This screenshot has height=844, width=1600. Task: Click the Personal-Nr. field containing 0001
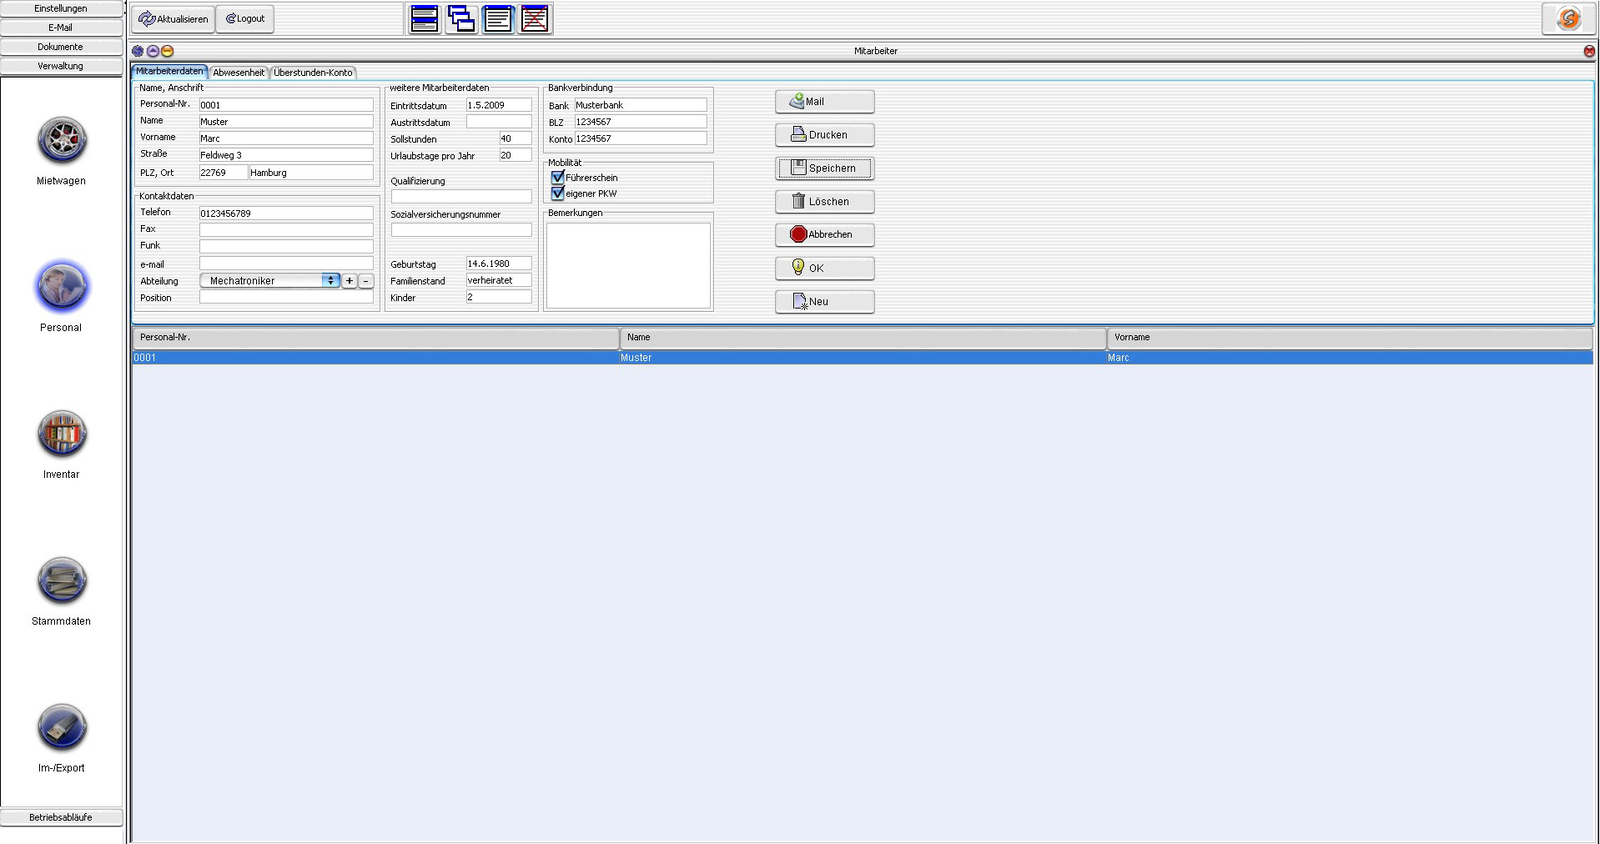click(x=286, y=104)
